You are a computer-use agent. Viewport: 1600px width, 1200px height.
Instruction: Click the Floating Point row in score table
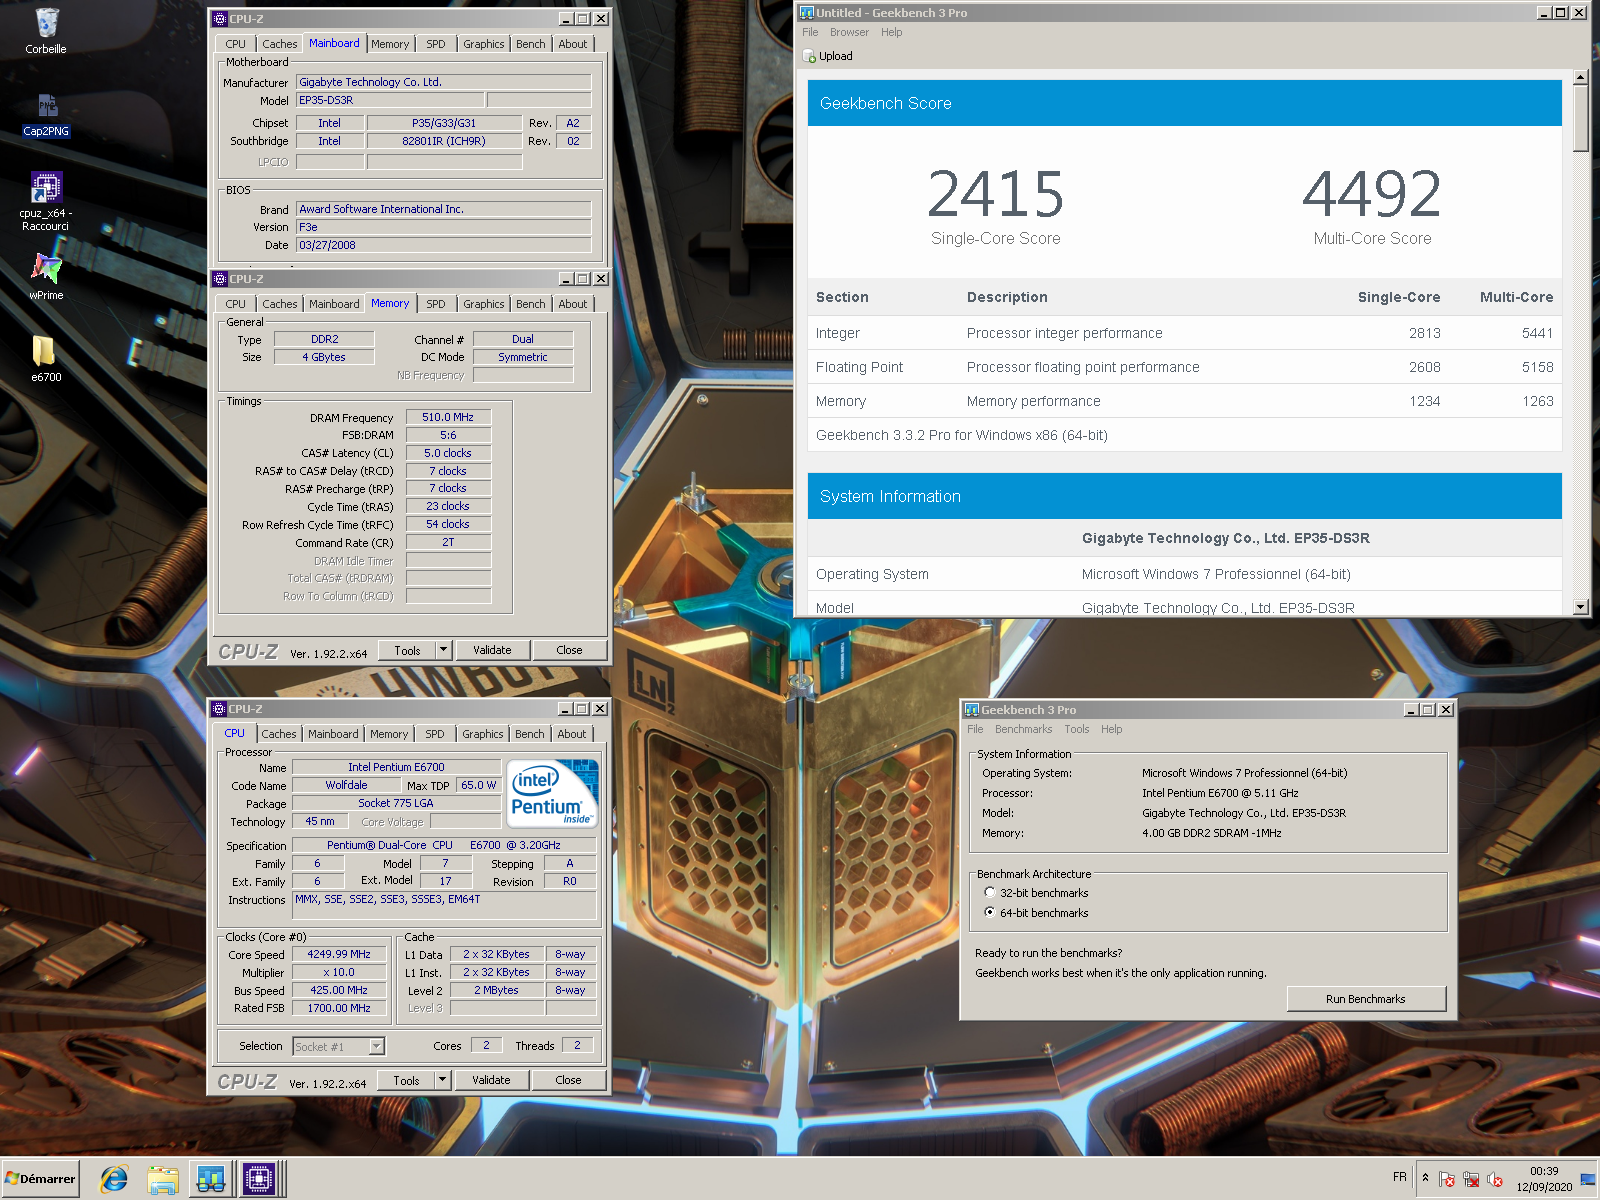1184,367
